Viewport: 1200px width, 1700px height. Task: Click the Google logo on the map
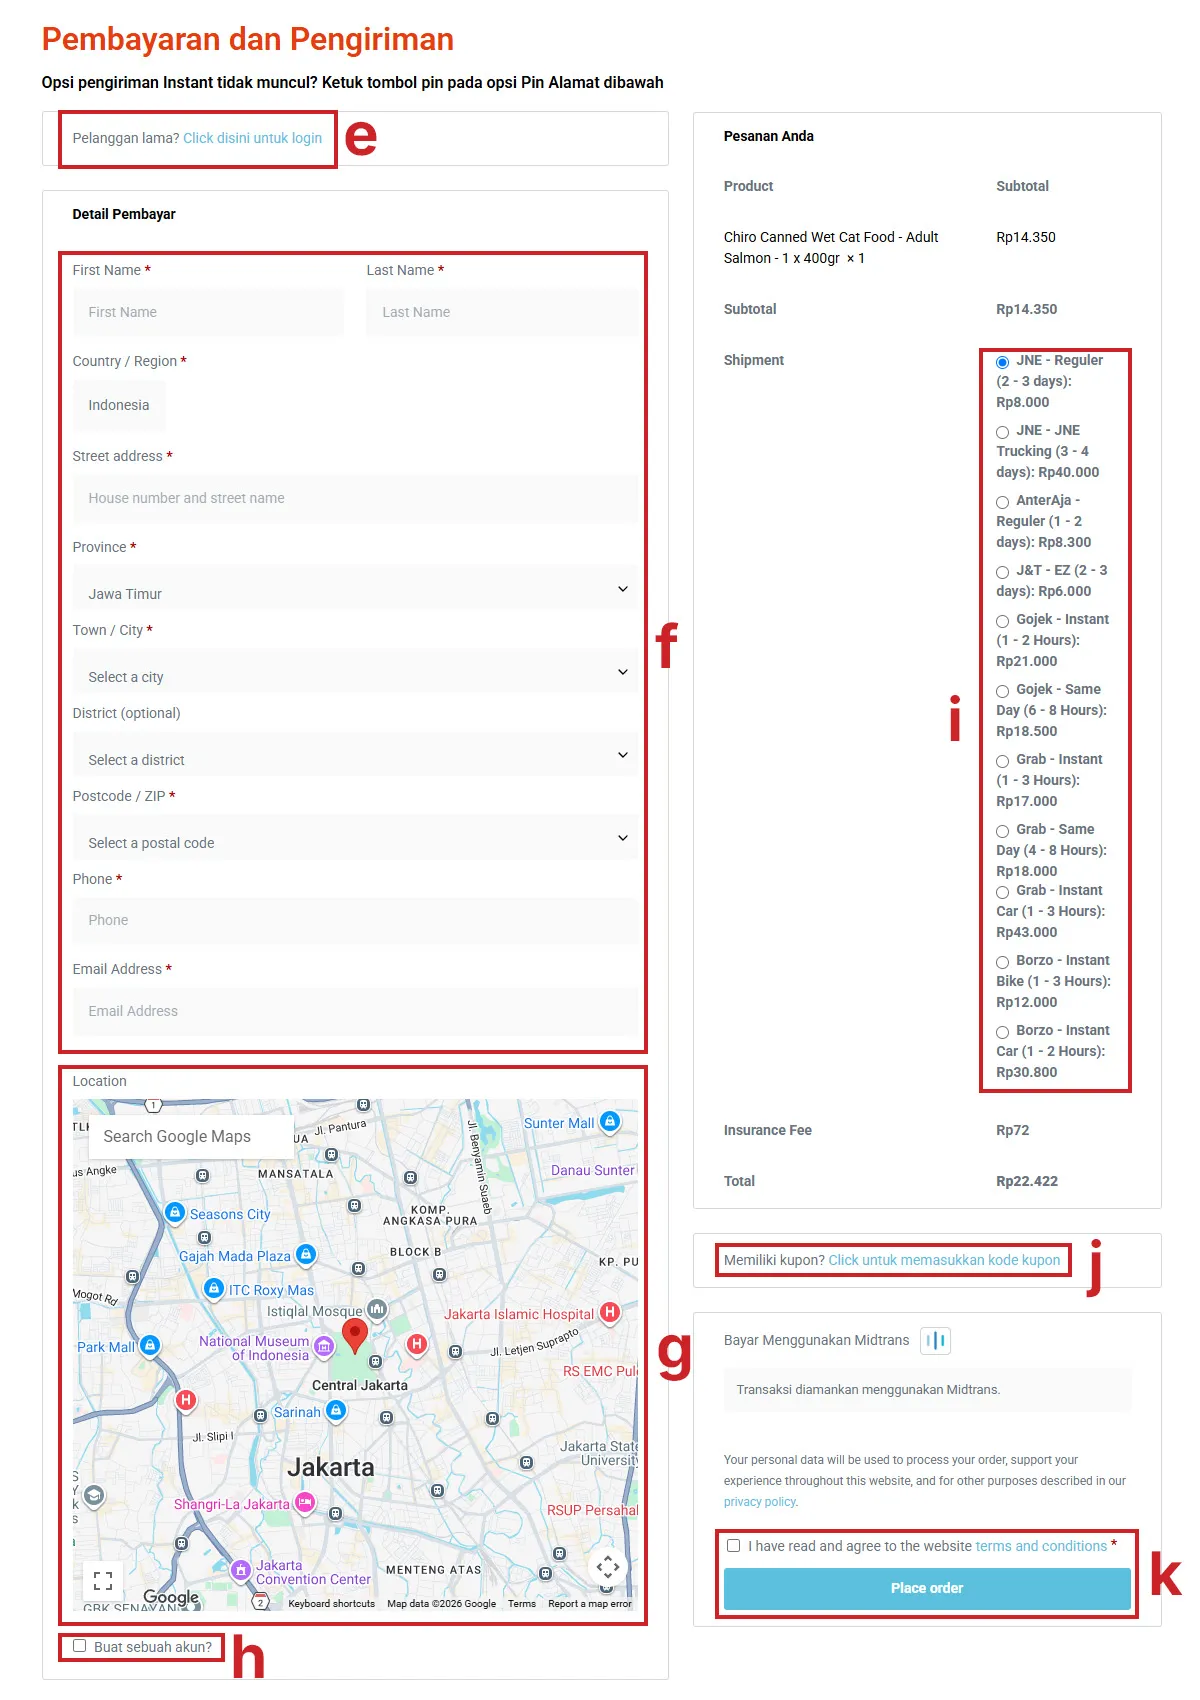coord(171,1597)
